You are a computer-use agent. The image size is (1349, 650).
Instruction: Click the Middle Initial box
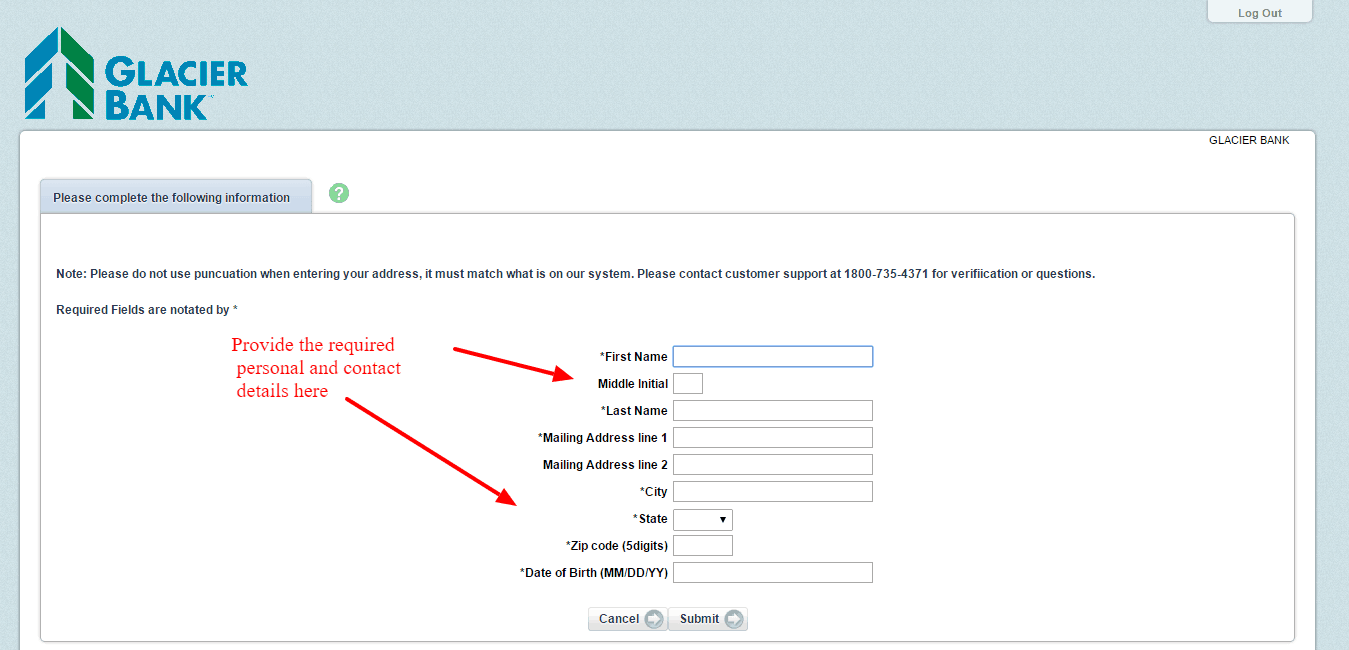tap(688, 384)
